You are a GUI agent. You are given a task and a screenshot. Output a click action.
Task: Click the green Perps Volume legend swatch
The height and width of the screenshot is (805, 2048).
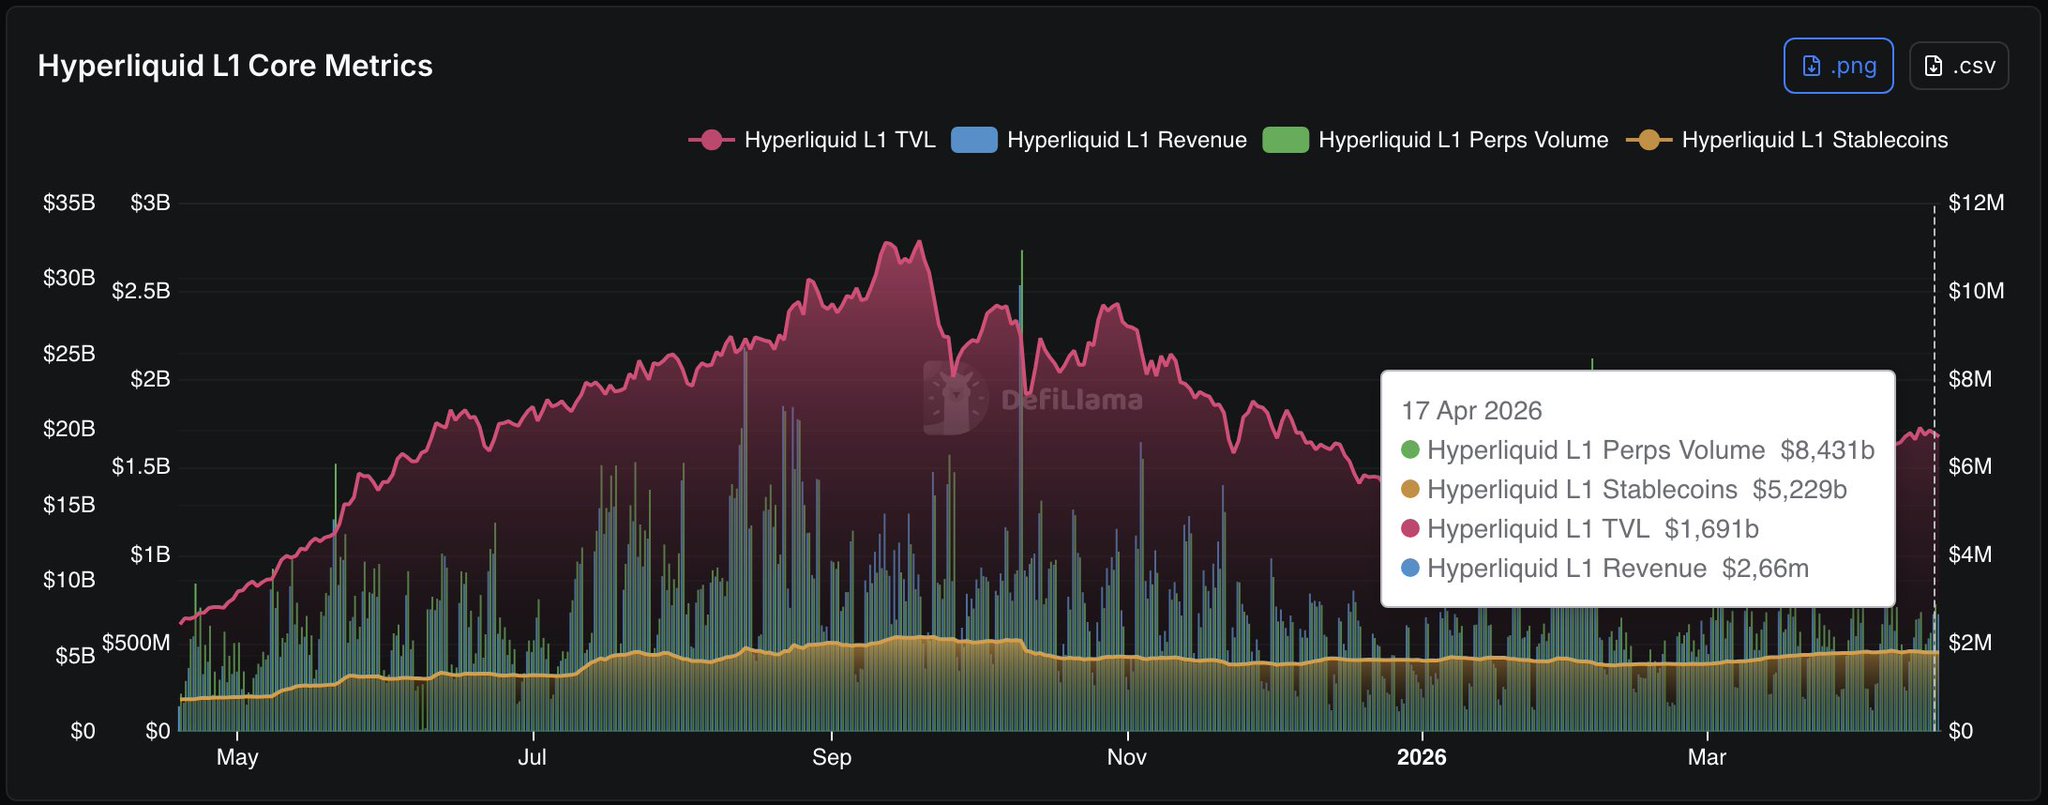pyautogui.click(x=1285, y=140)
